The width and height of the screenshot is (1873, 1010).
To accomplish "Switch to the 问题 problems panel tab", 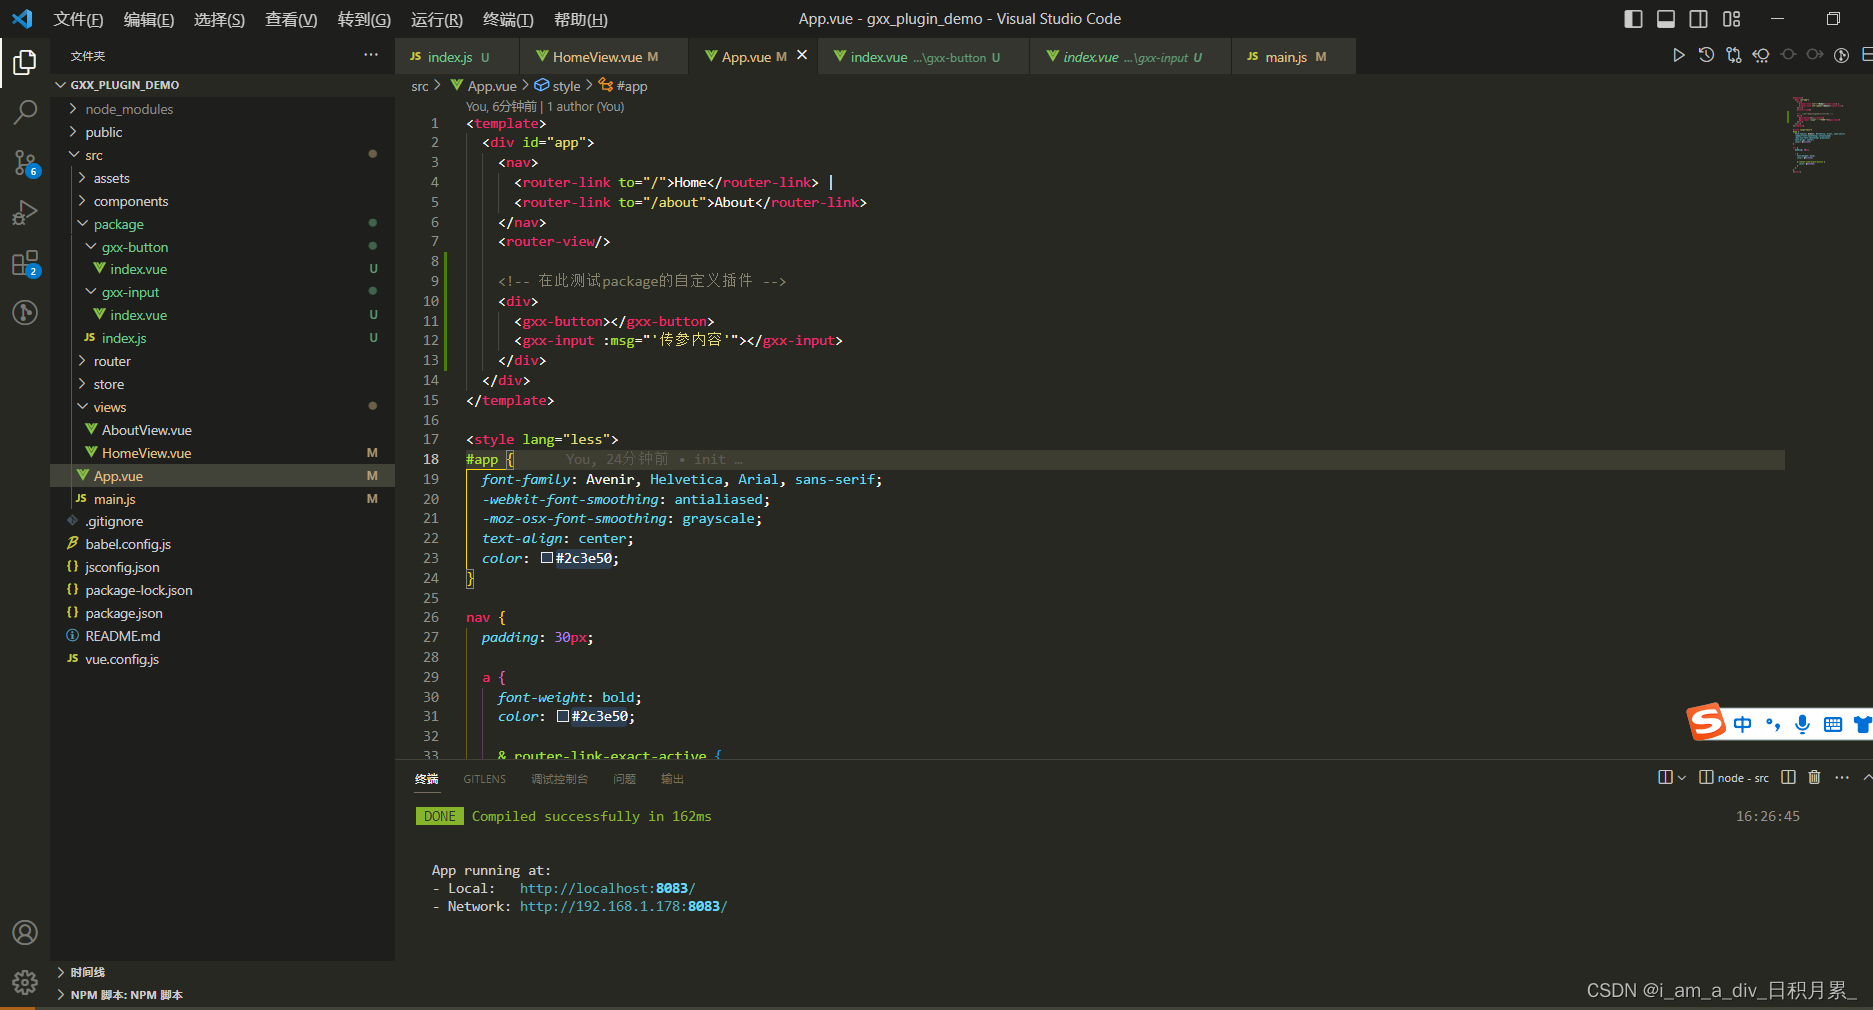I will 624,779.
